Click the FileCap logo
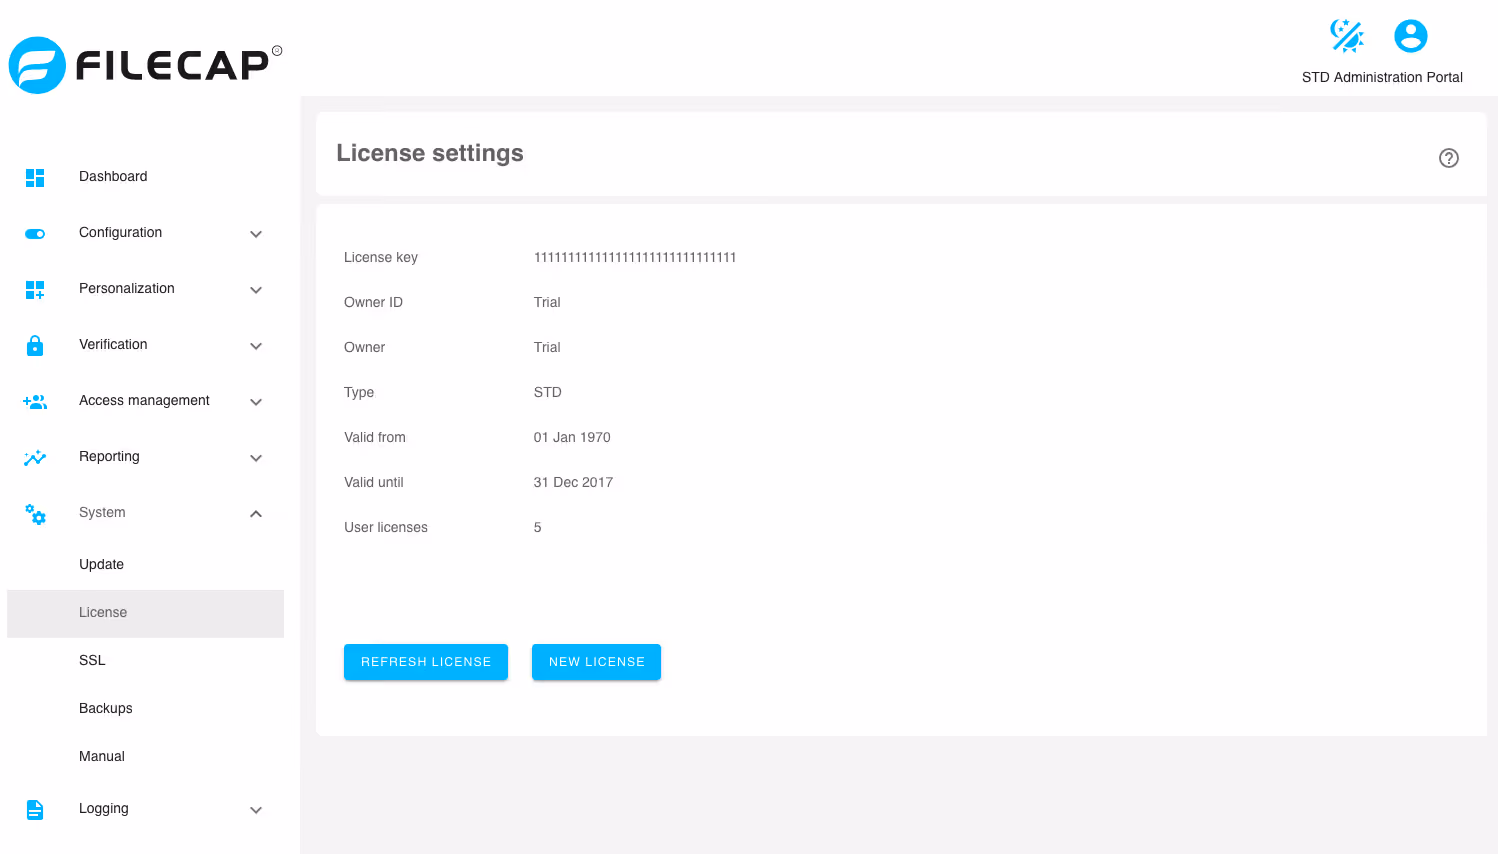The height and width of the screenshot is (854, 1498). (x=145, y=66)
